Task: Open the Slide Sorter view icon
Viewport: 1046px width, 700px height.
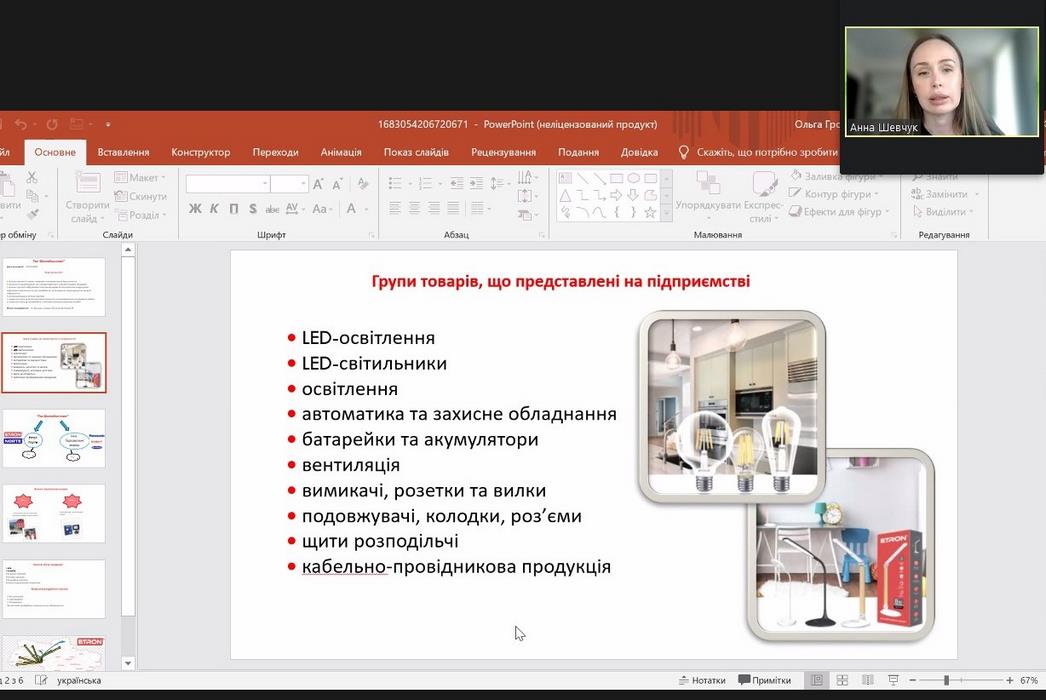Action: click(842, 680)
